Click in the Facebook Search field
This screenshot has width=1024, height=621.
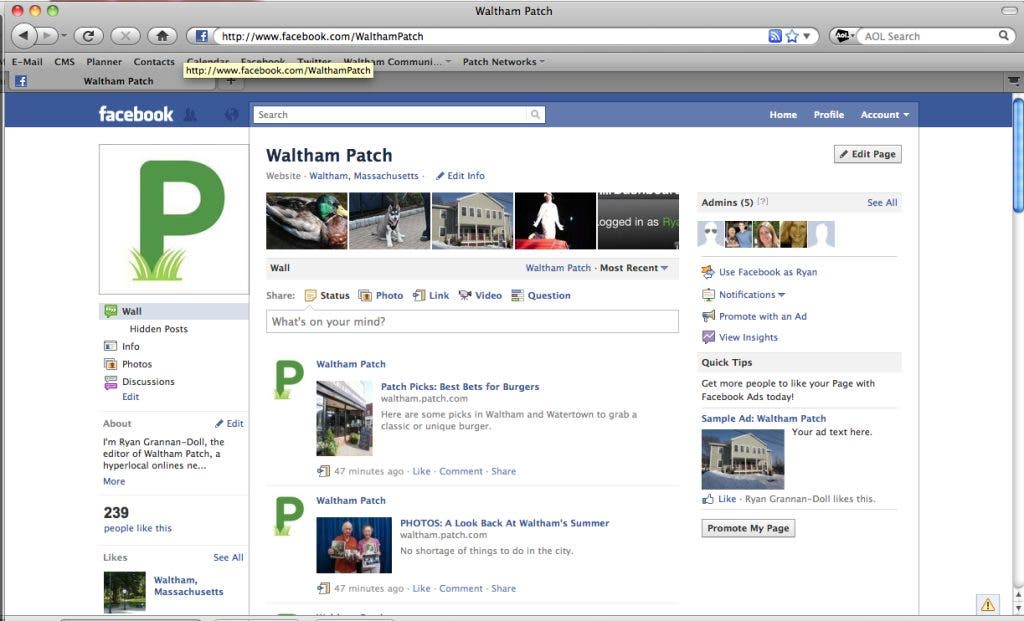click(x=390, y=114)
